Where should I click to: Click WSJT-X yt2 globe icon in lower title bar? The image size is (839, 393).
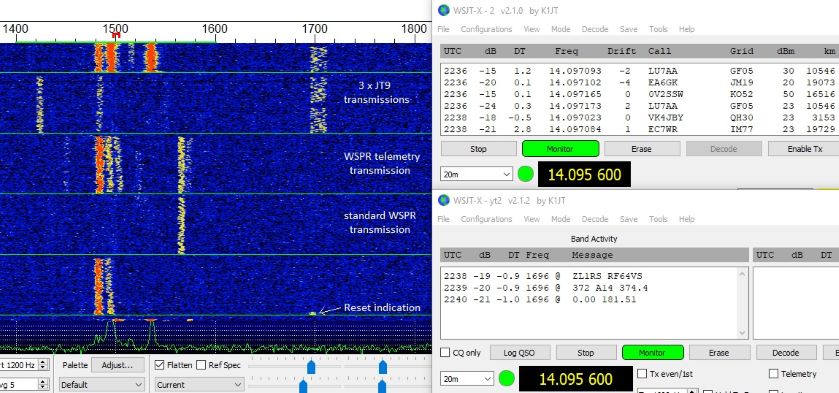click(444, 200)
